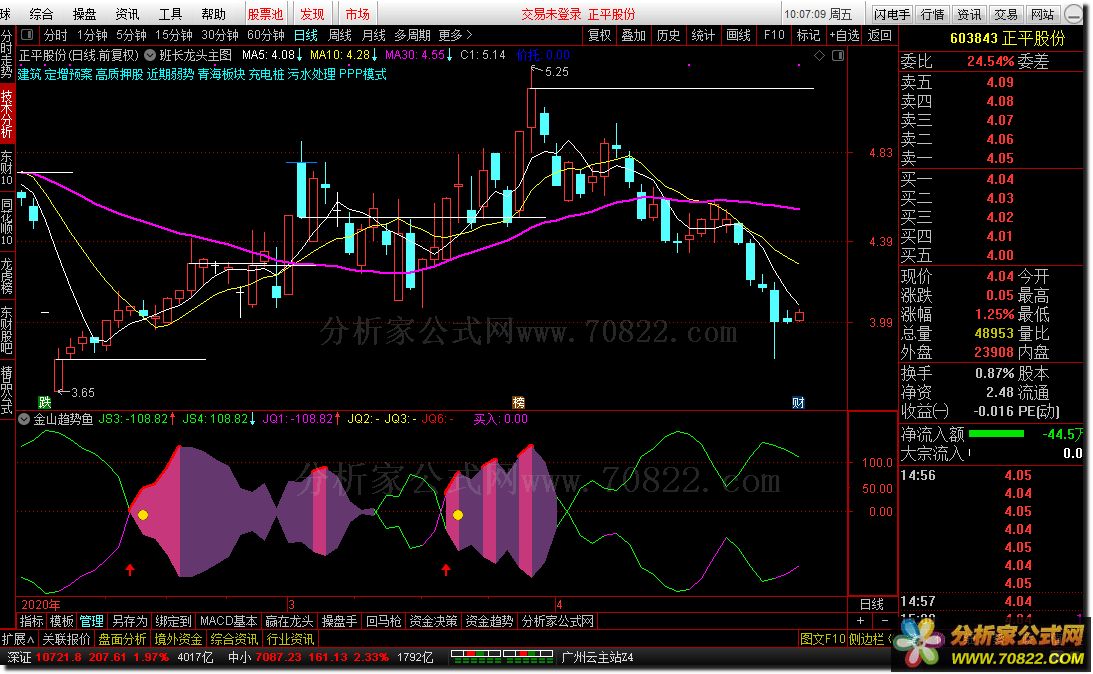Select the 分时 period
The image size is (1093, 674).
(56, 35)
